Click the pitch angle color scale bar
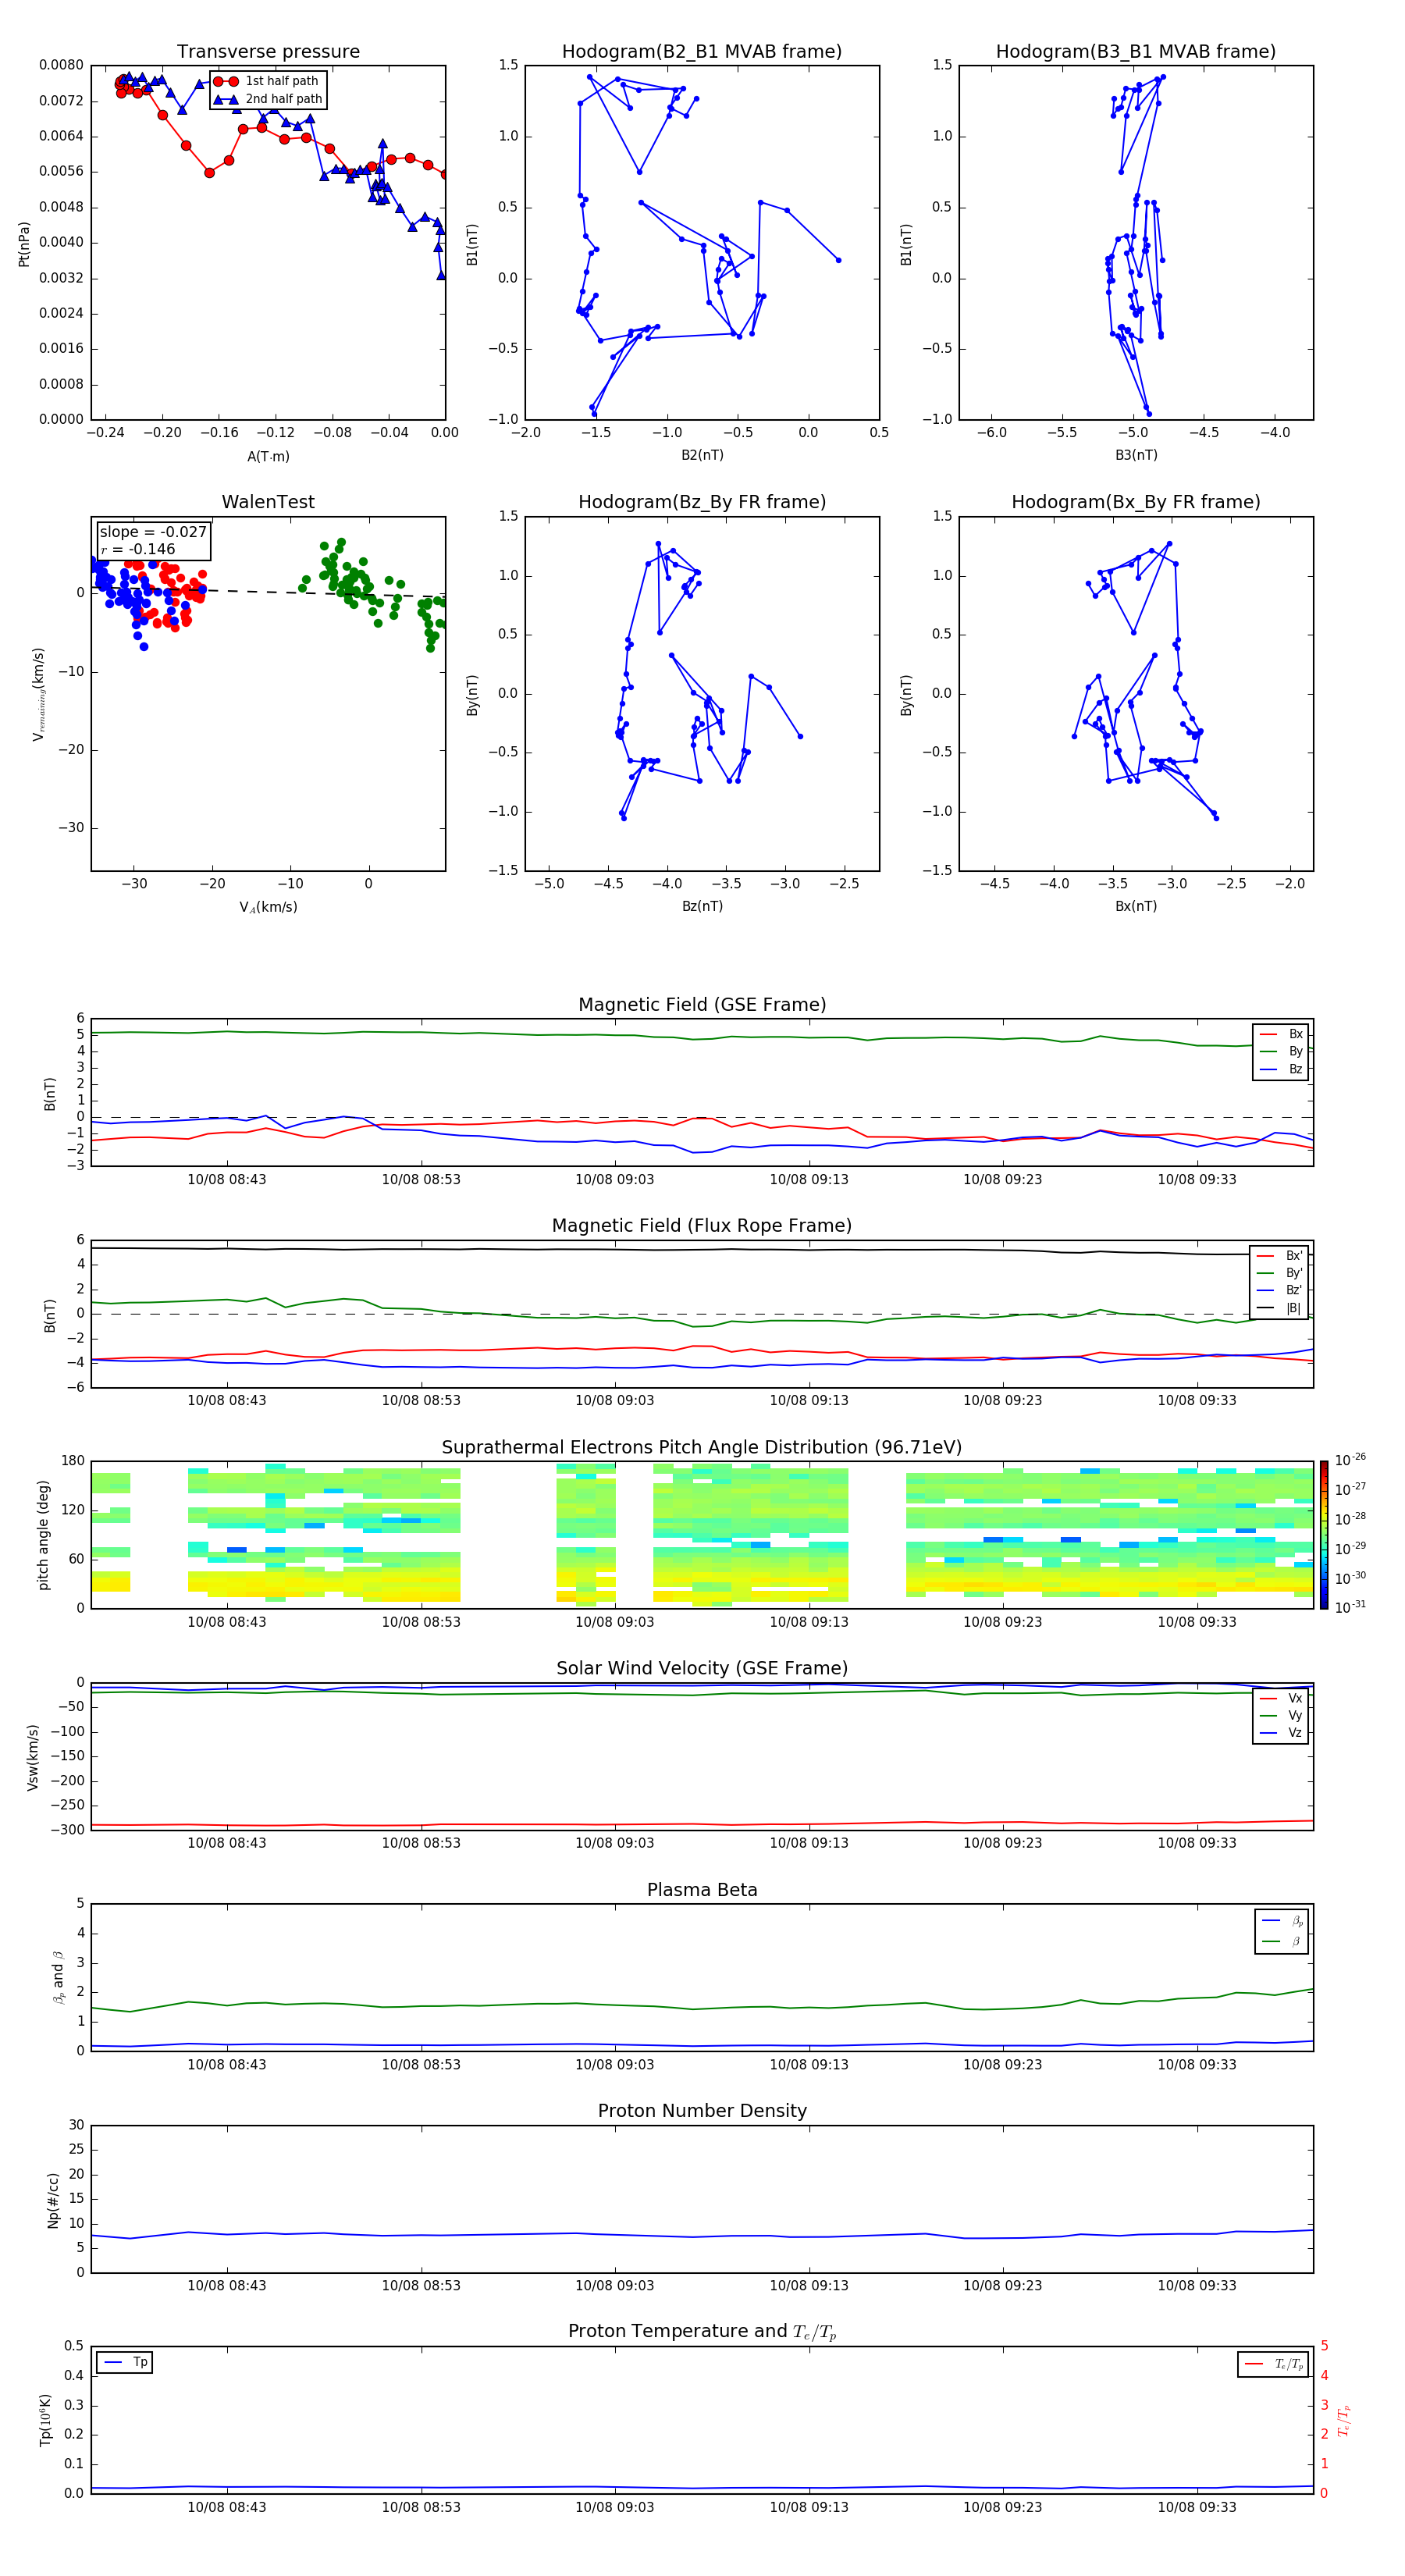 click(x=1324, y=1534)
